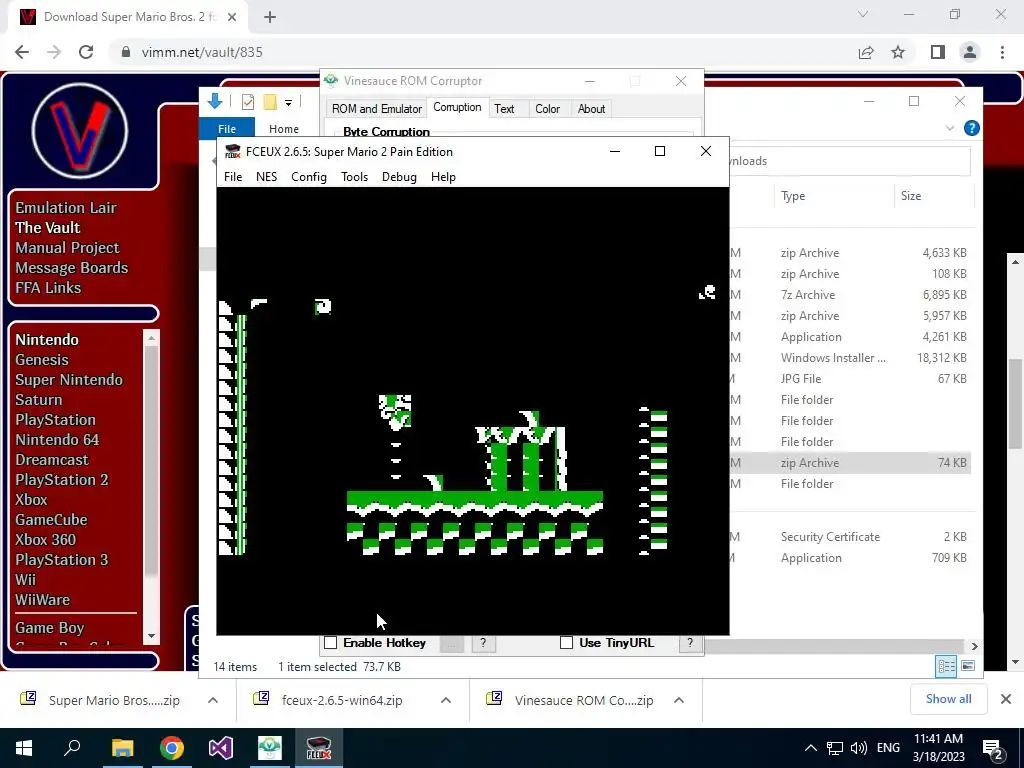This screenshot has width=1024, height=768.
Task: Open the Tools menu in FCEUX
Action: 355,177
